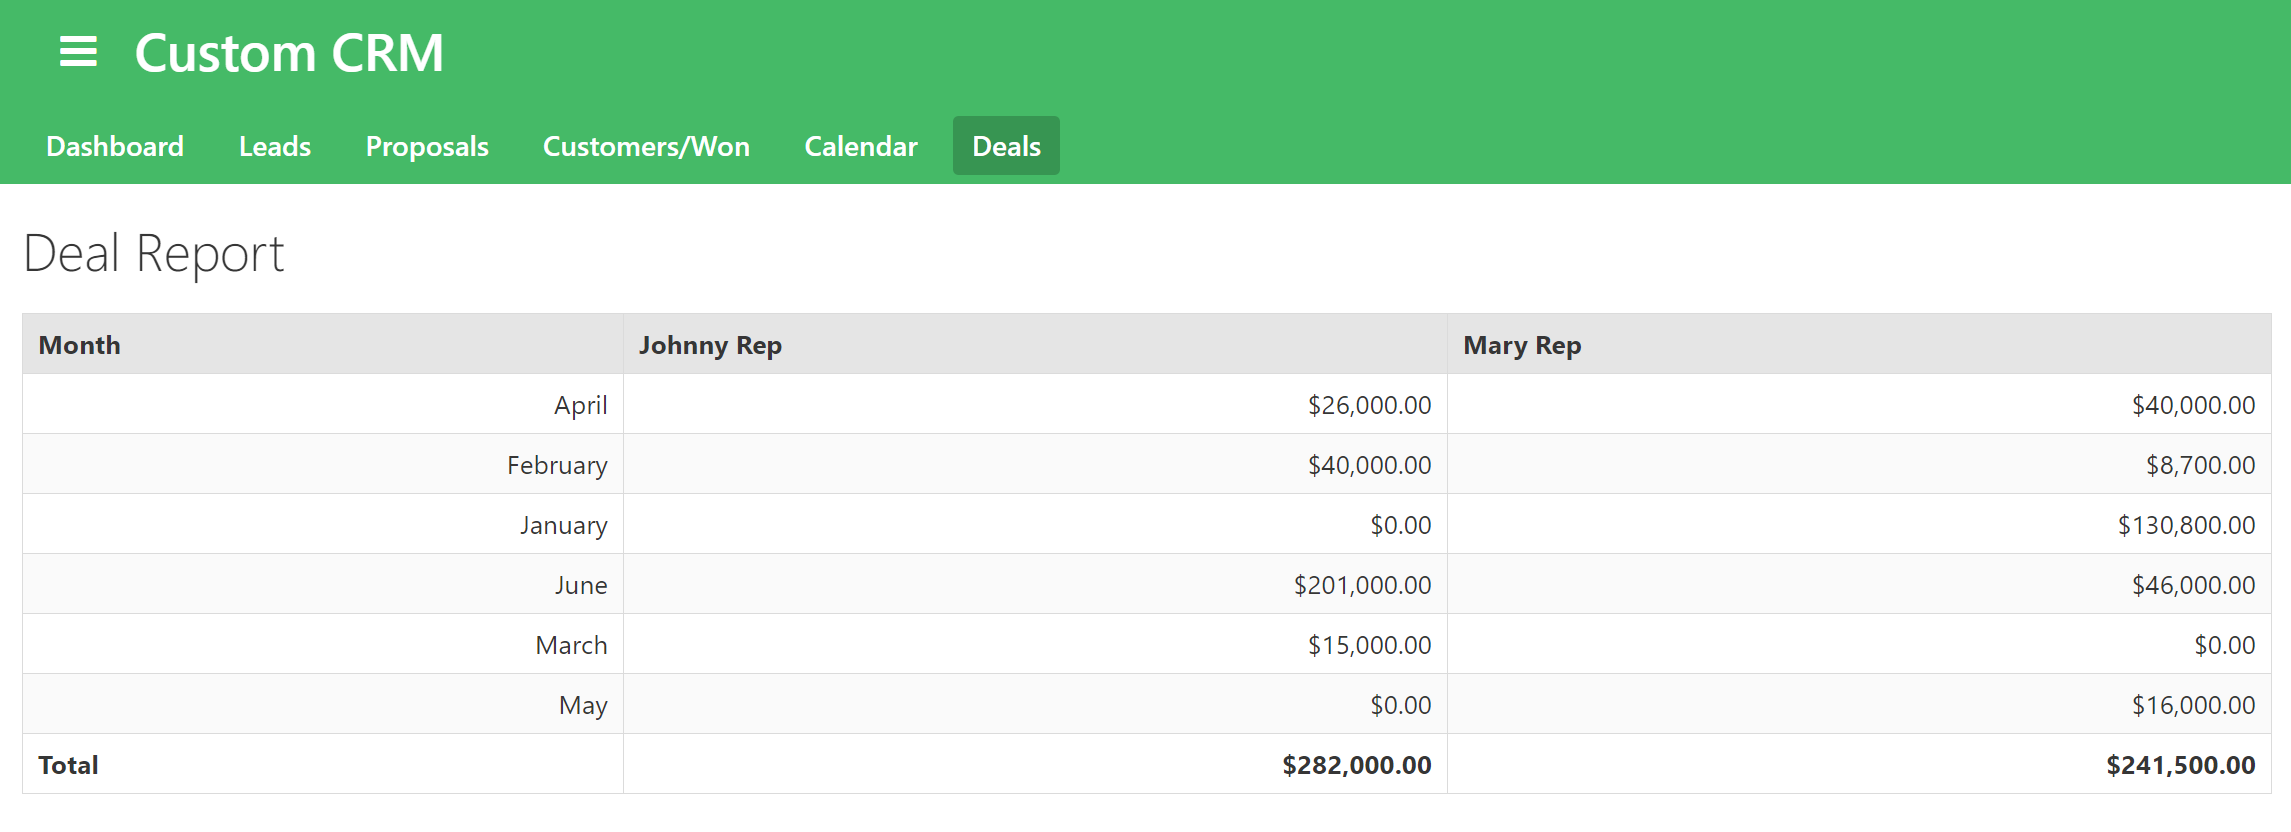The width and height of the screenshot is (2291, 832).
Task: Click Mary Rep's March $0.00 value
Action: coord(2224,645)
